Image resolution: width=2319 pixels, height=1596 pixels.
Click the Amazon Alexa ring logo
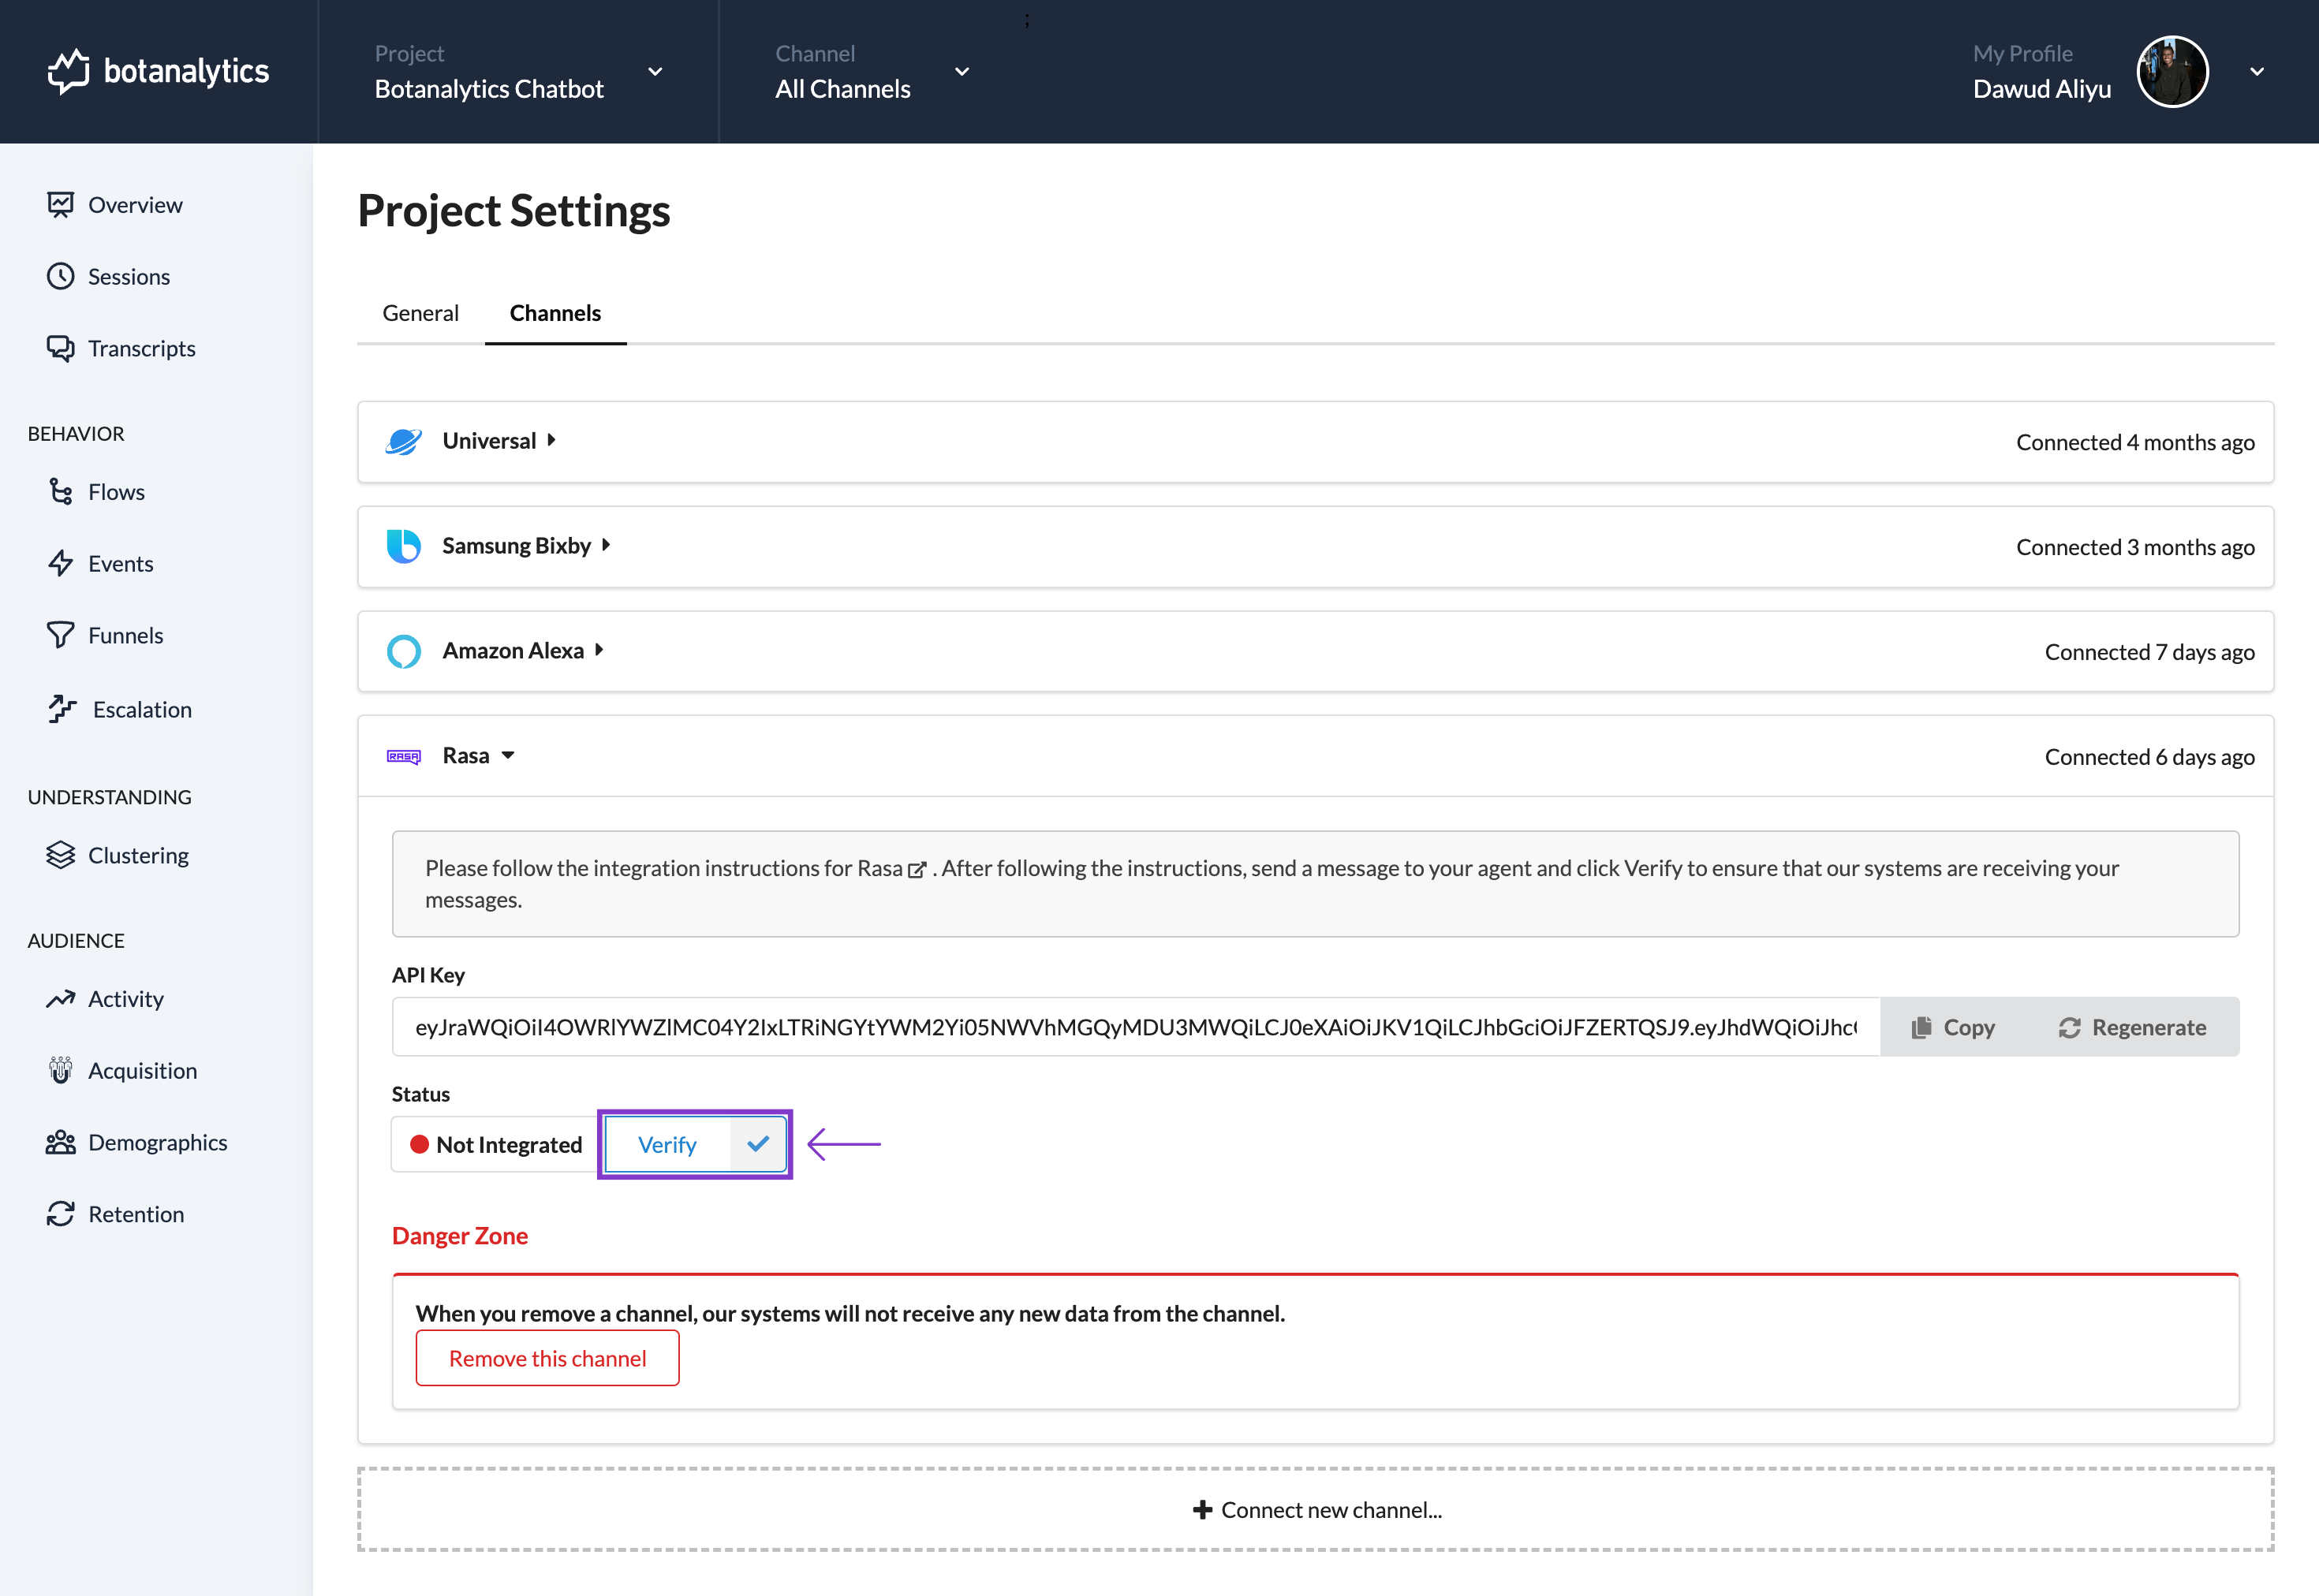coord(403,651)
